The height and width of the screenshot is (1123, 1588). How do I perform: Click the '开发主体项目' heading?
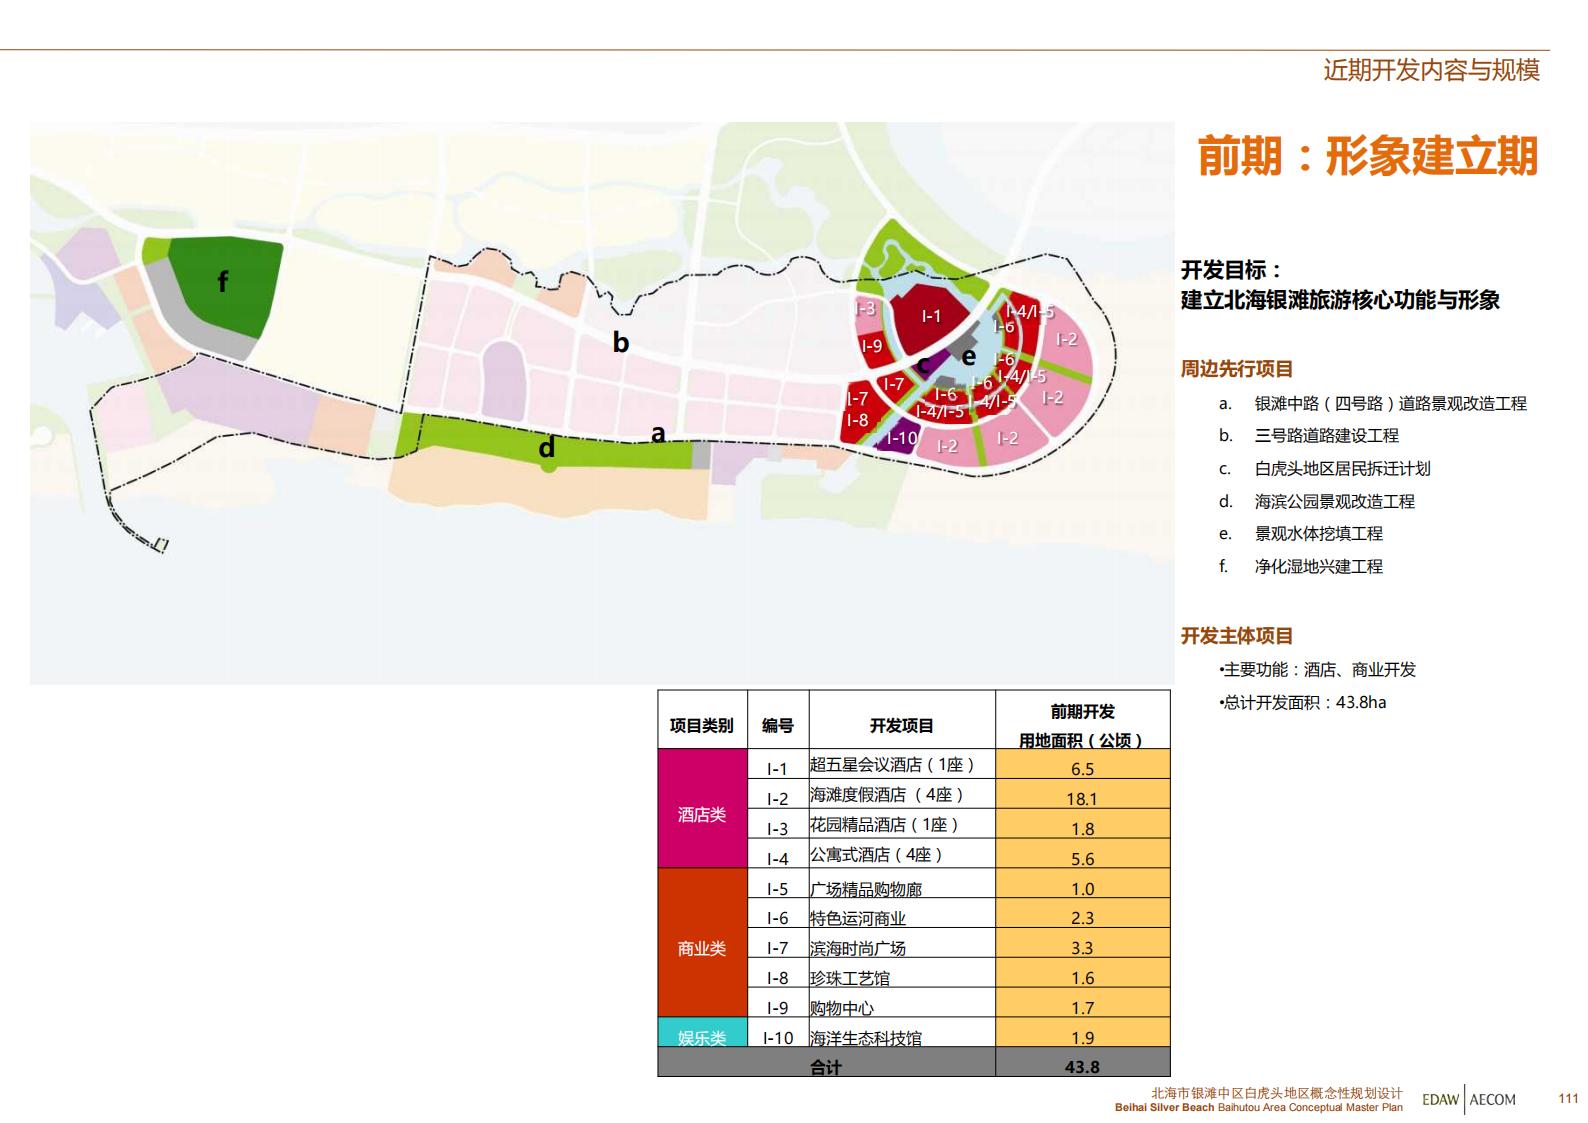pyautogui.click(x=1237, y=636)
